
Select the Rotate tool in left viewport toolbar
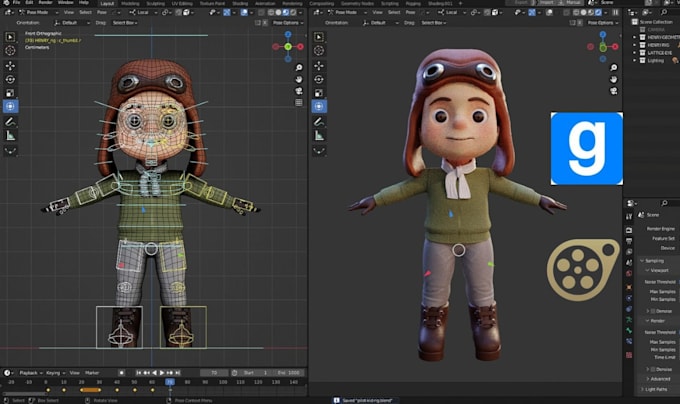click(x=10, y=79)
